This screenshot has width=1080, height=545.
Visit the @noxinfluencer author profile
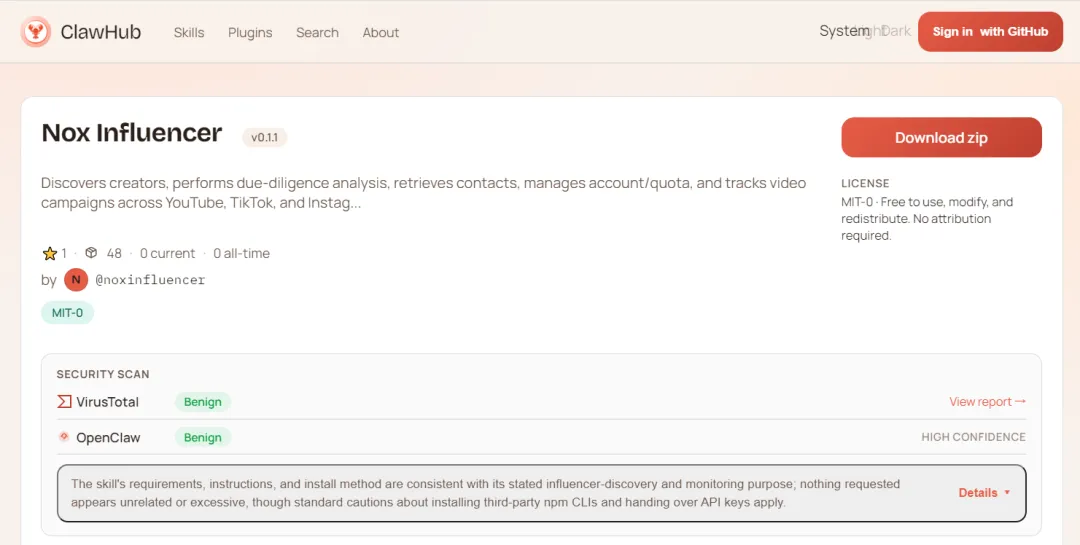tap(150, 280)
